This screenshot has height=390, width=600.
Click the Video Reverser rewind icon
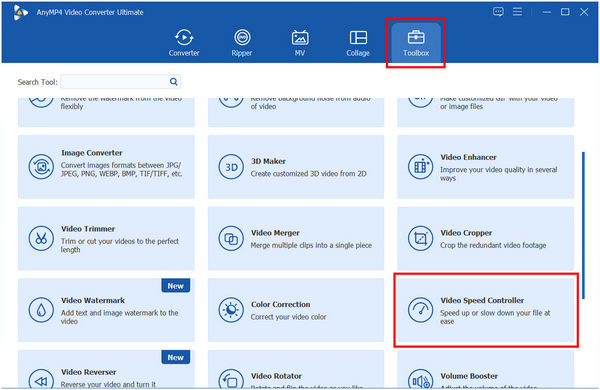pyautogui.click(x=41, y=380)
